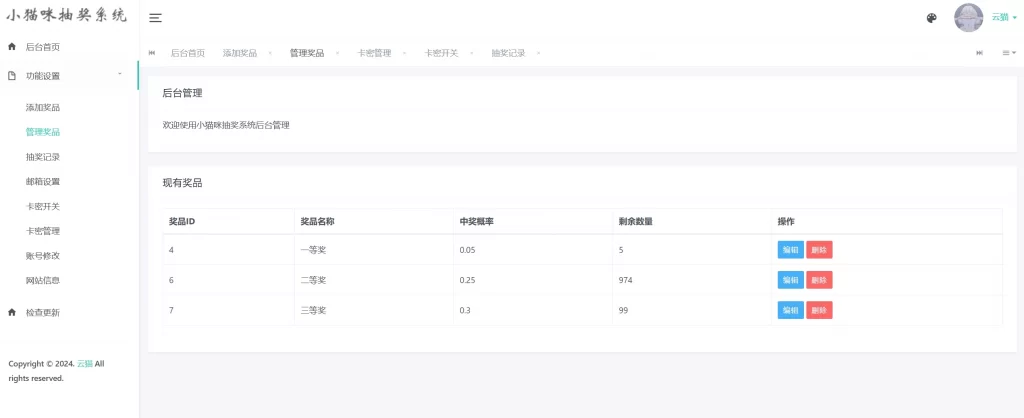This screenshot has height=418, width=1024.
Task: Select the 三等奖 name cell
Action: click(374, 310)
